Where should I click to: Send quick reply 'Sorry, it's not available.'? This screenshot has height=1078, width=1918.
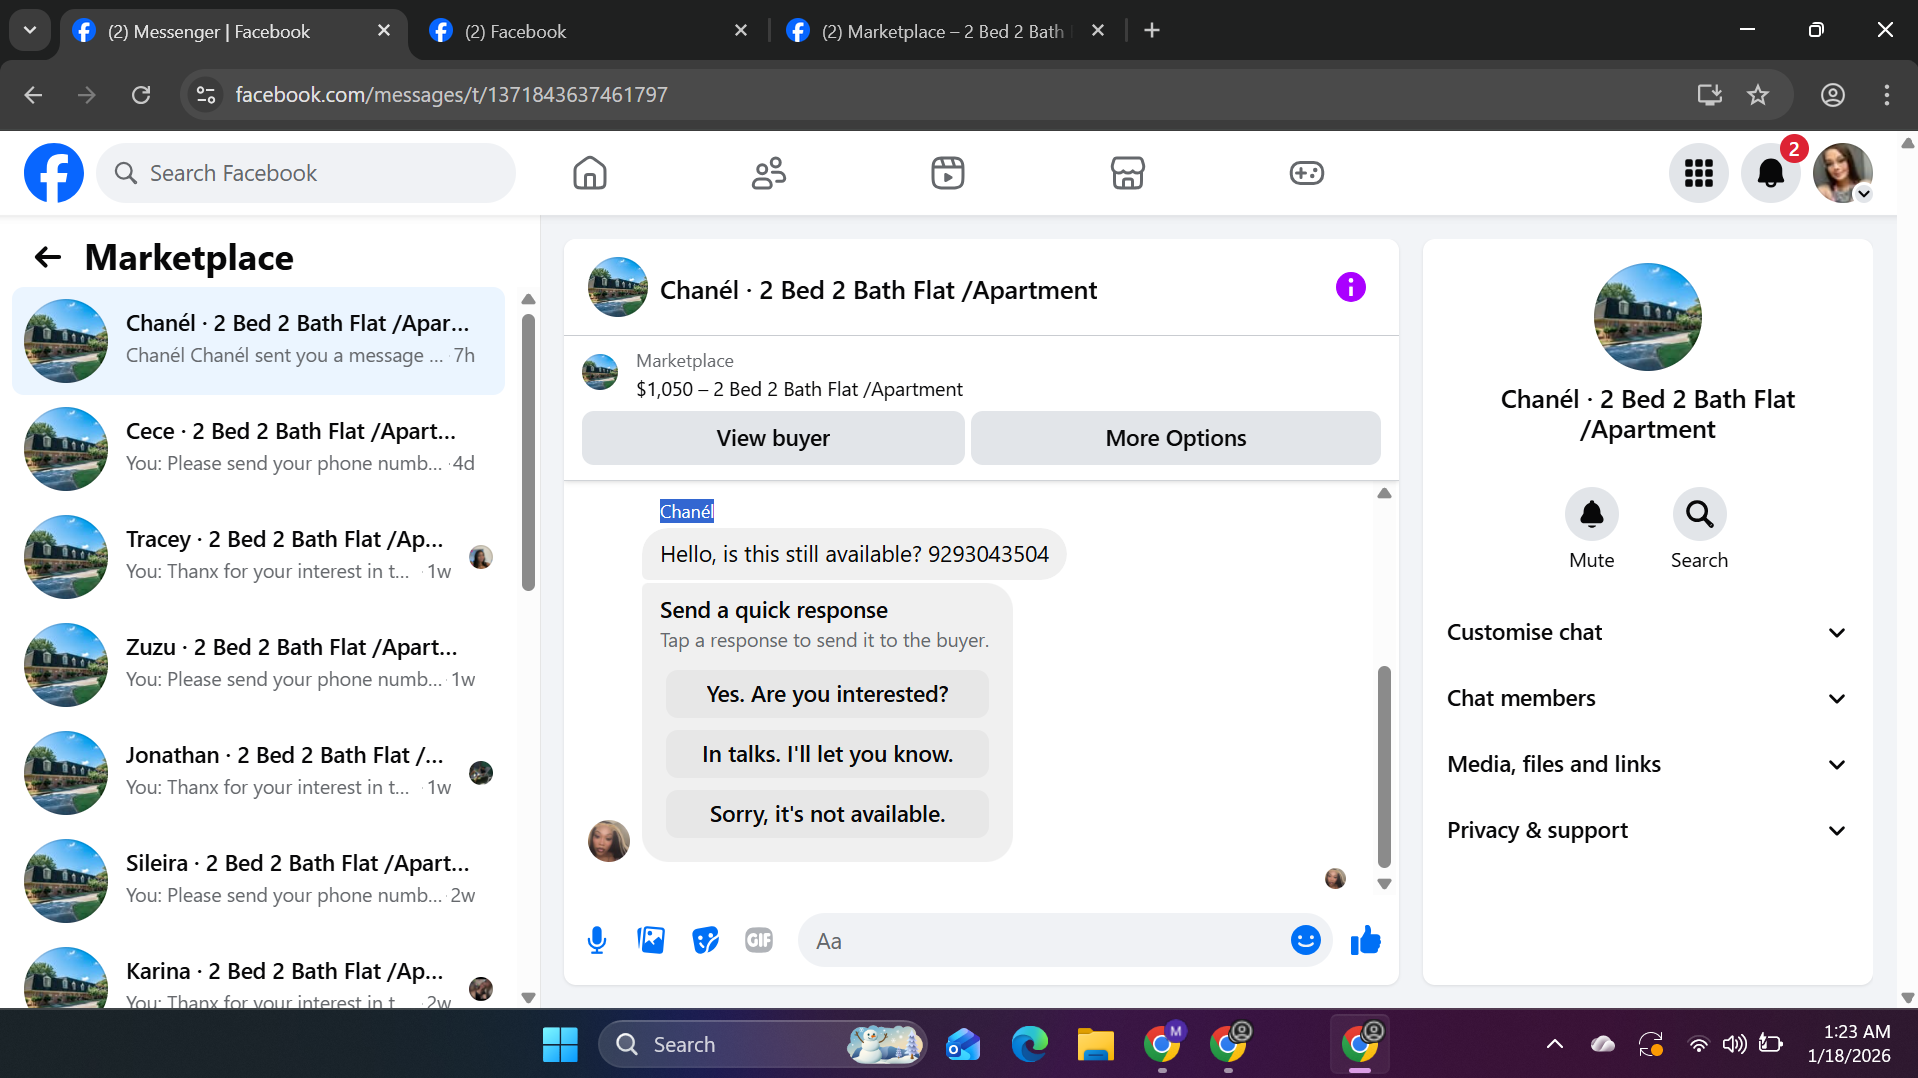coord(827,814)
